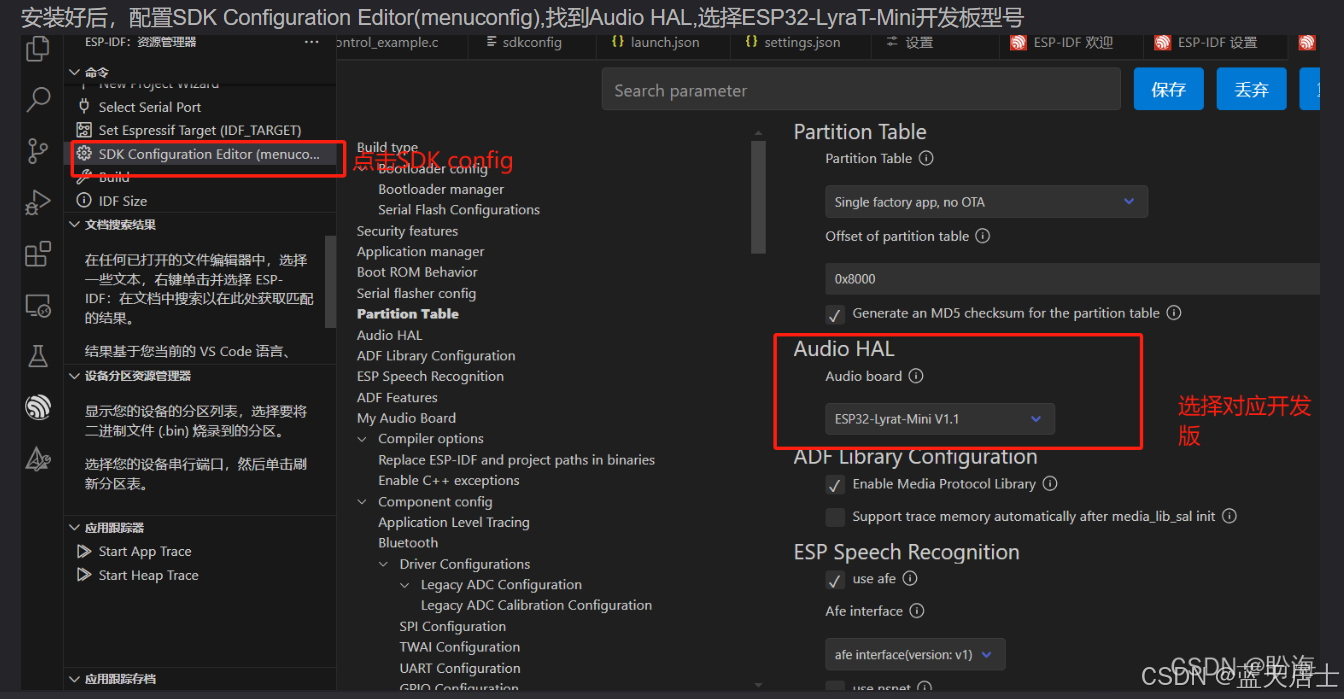Click info icon beside Enable Media Protocol Library

(x=1050, y=484)
